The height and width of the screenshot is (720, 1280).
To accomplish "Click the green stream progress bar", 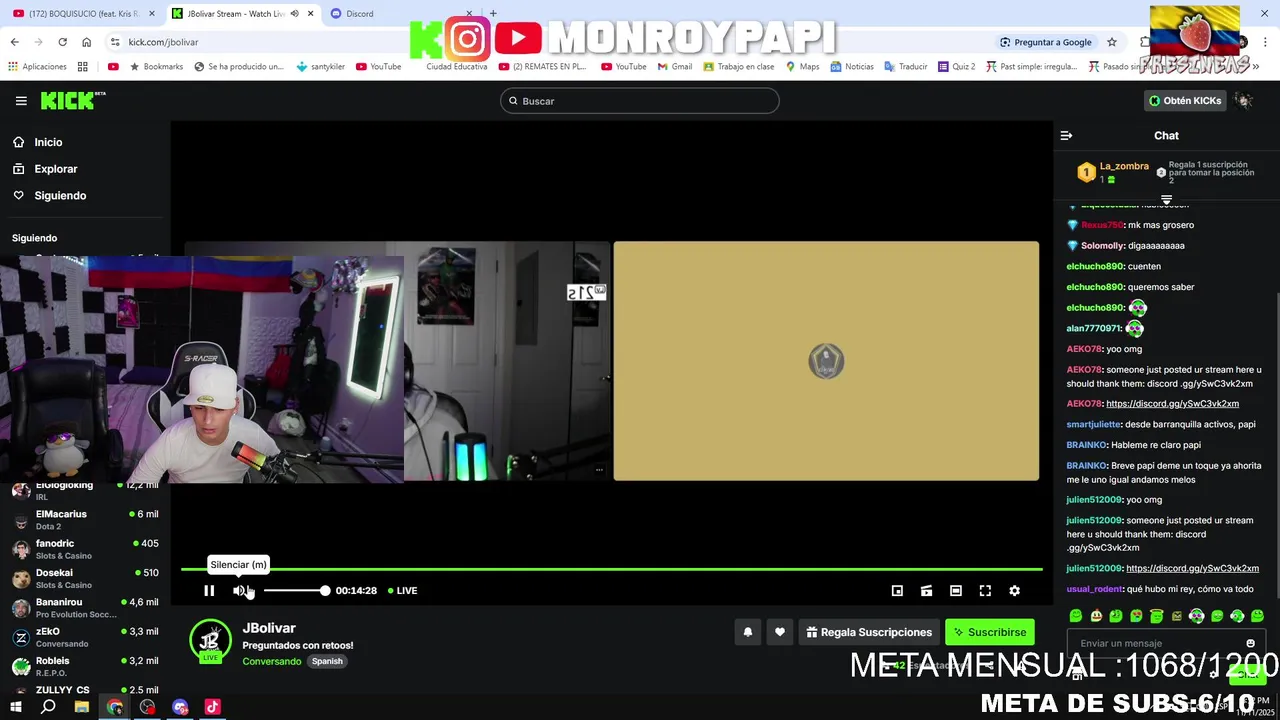I will click(611, 569).
